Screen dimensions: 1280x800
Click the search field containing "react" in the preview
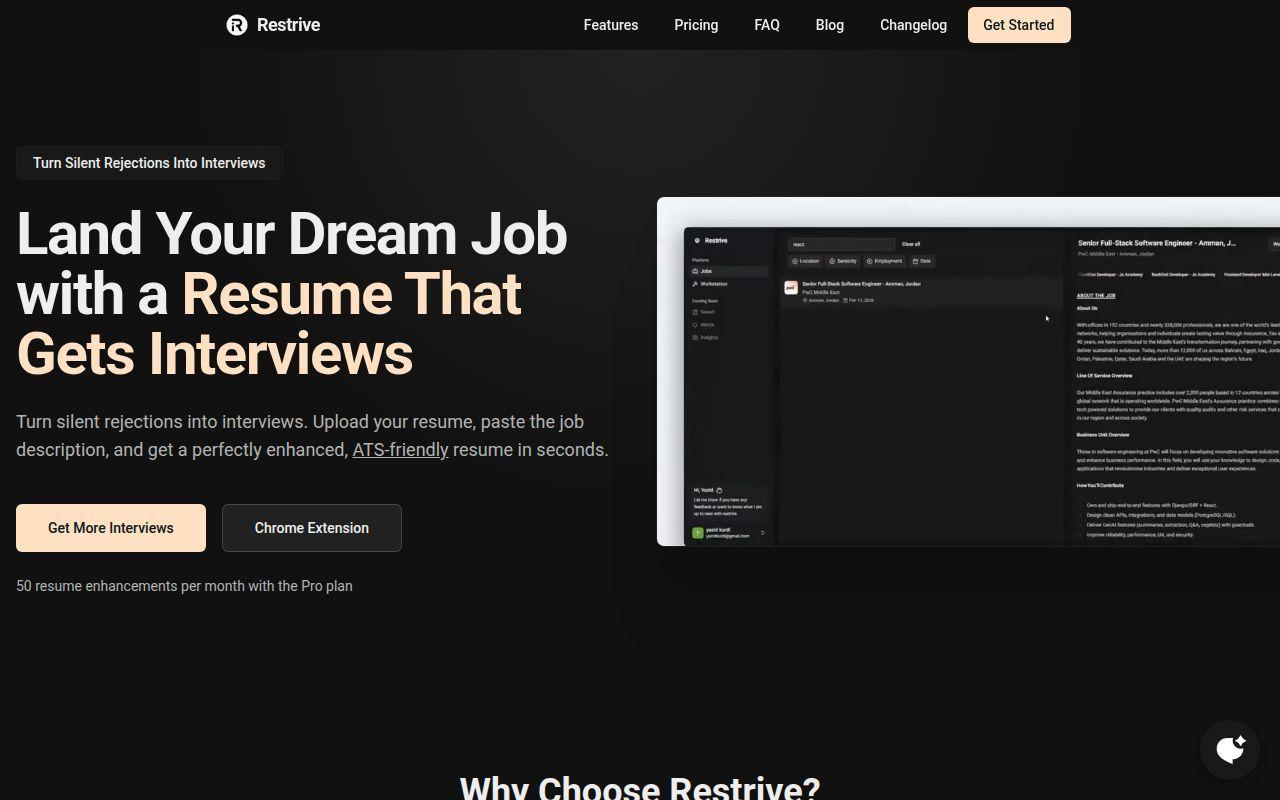(841, 244)
